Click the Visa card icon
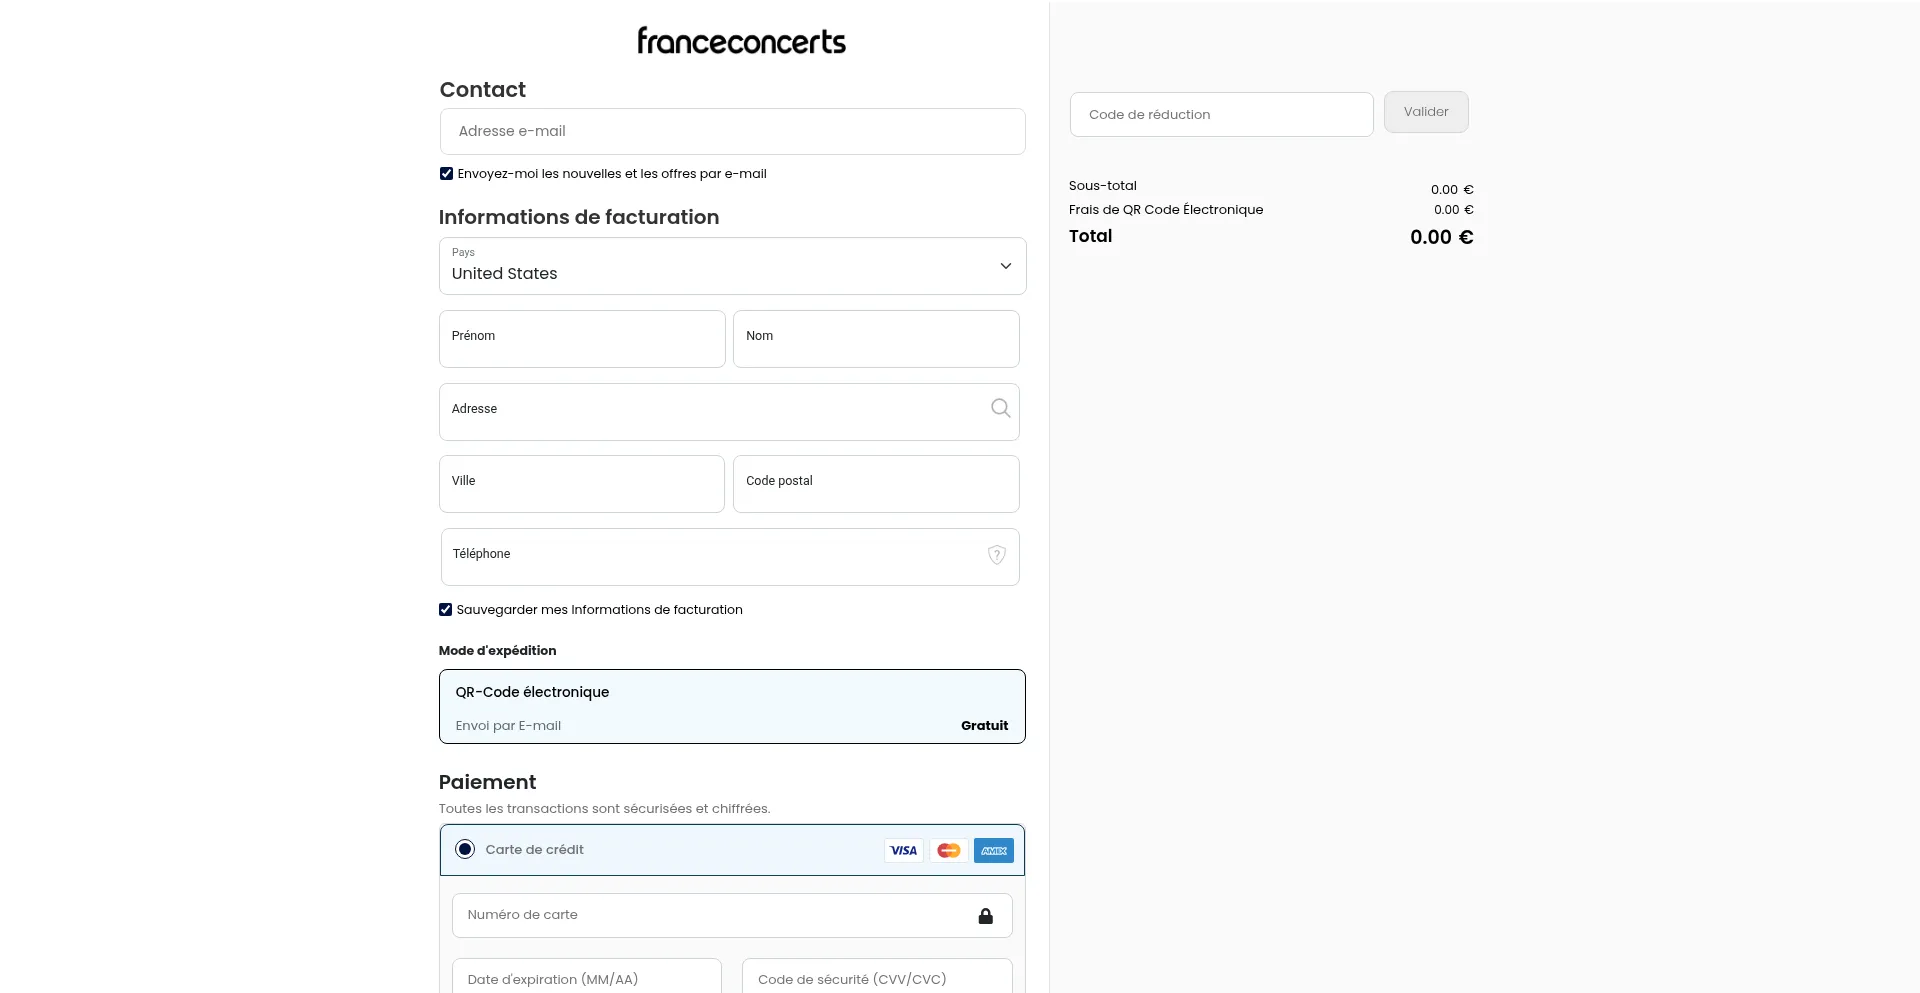Image resolution: width=1920 pixels, height=993 pixels. (904, 851)
